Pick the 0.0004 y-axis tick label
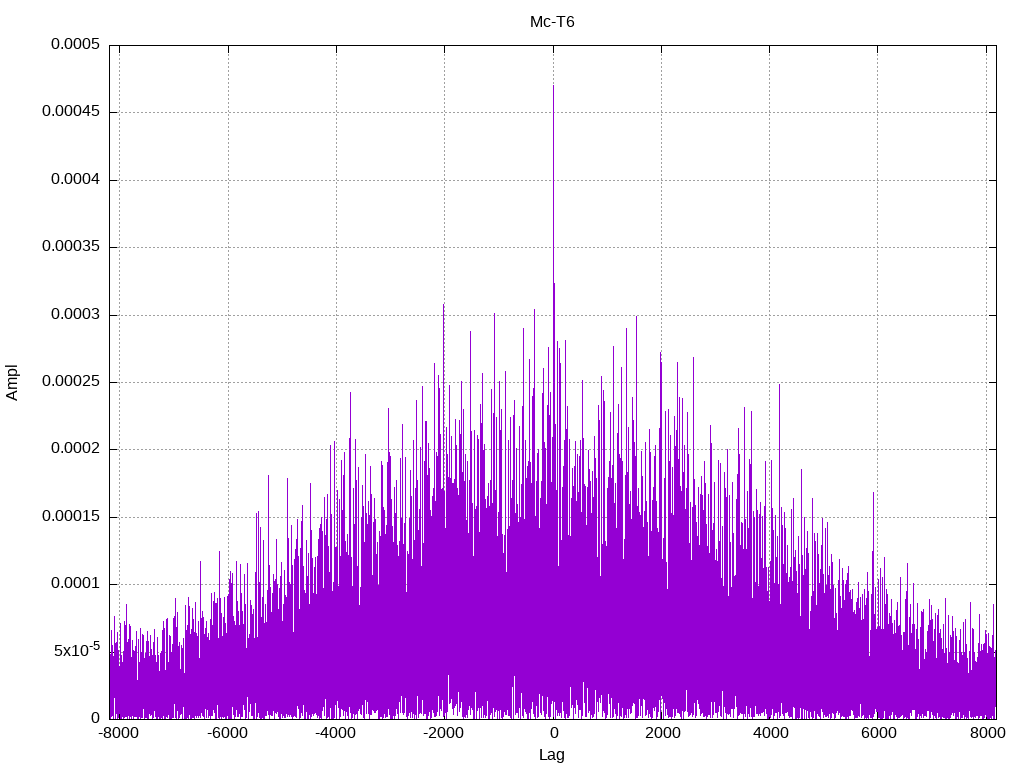This screenshot has width=1024, height=768. pyautogui.click(x=69, y=180)
